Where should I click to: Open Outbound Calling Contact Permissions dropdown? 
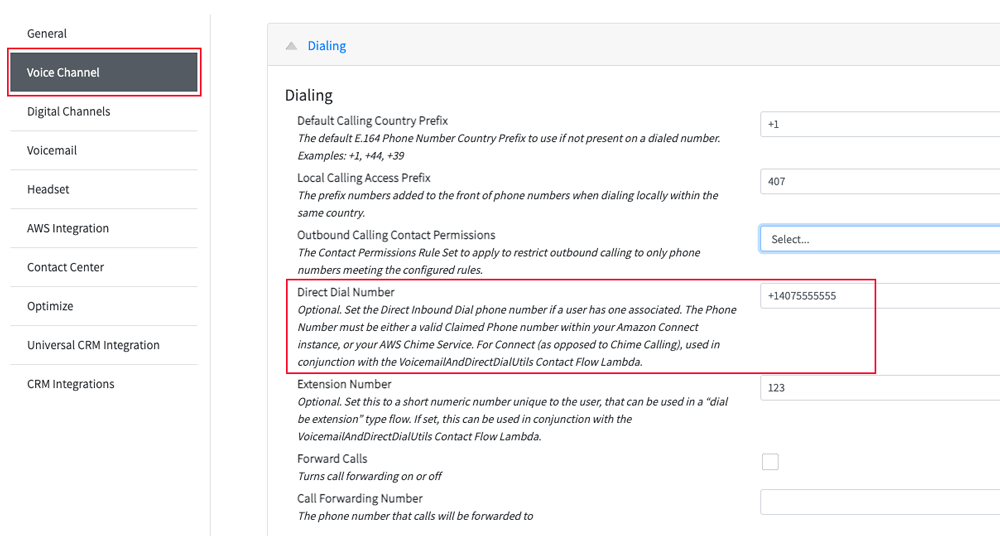point(880,239)
